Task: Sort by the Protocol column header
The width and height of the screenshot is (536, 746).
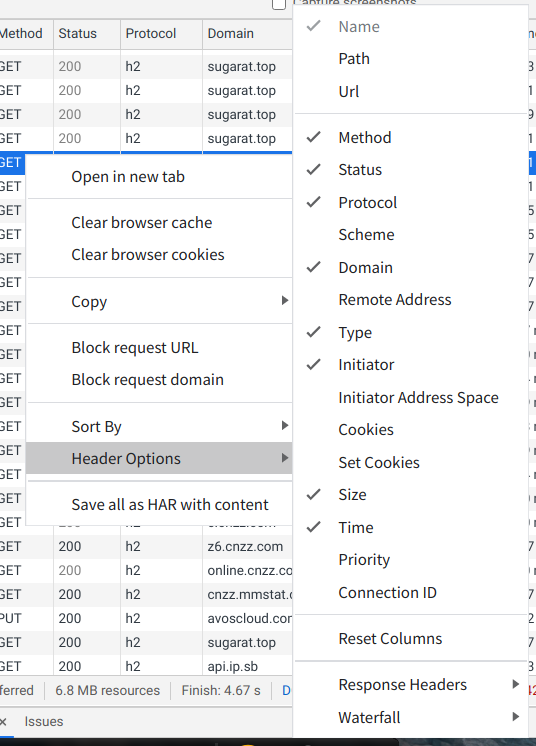Action: point(161,34)
